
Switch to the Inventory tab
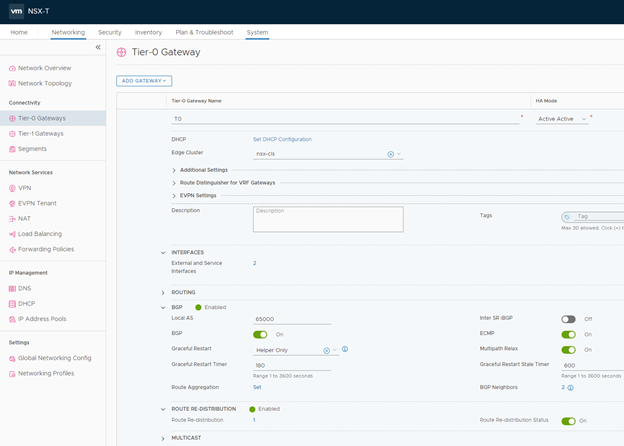(148, 33)
